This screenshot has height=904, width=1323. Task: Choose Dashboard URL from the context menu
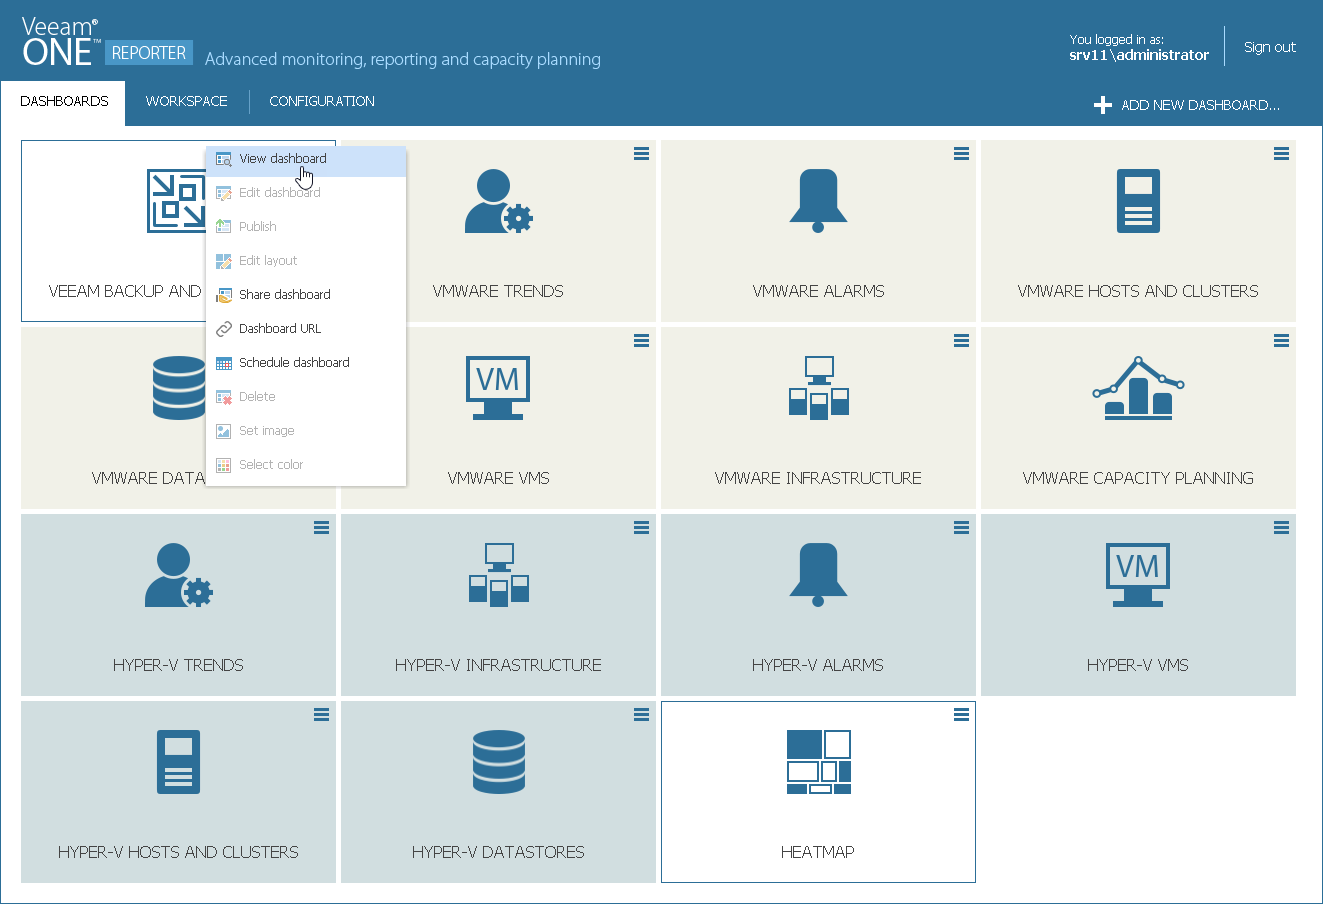coord(306,329)
